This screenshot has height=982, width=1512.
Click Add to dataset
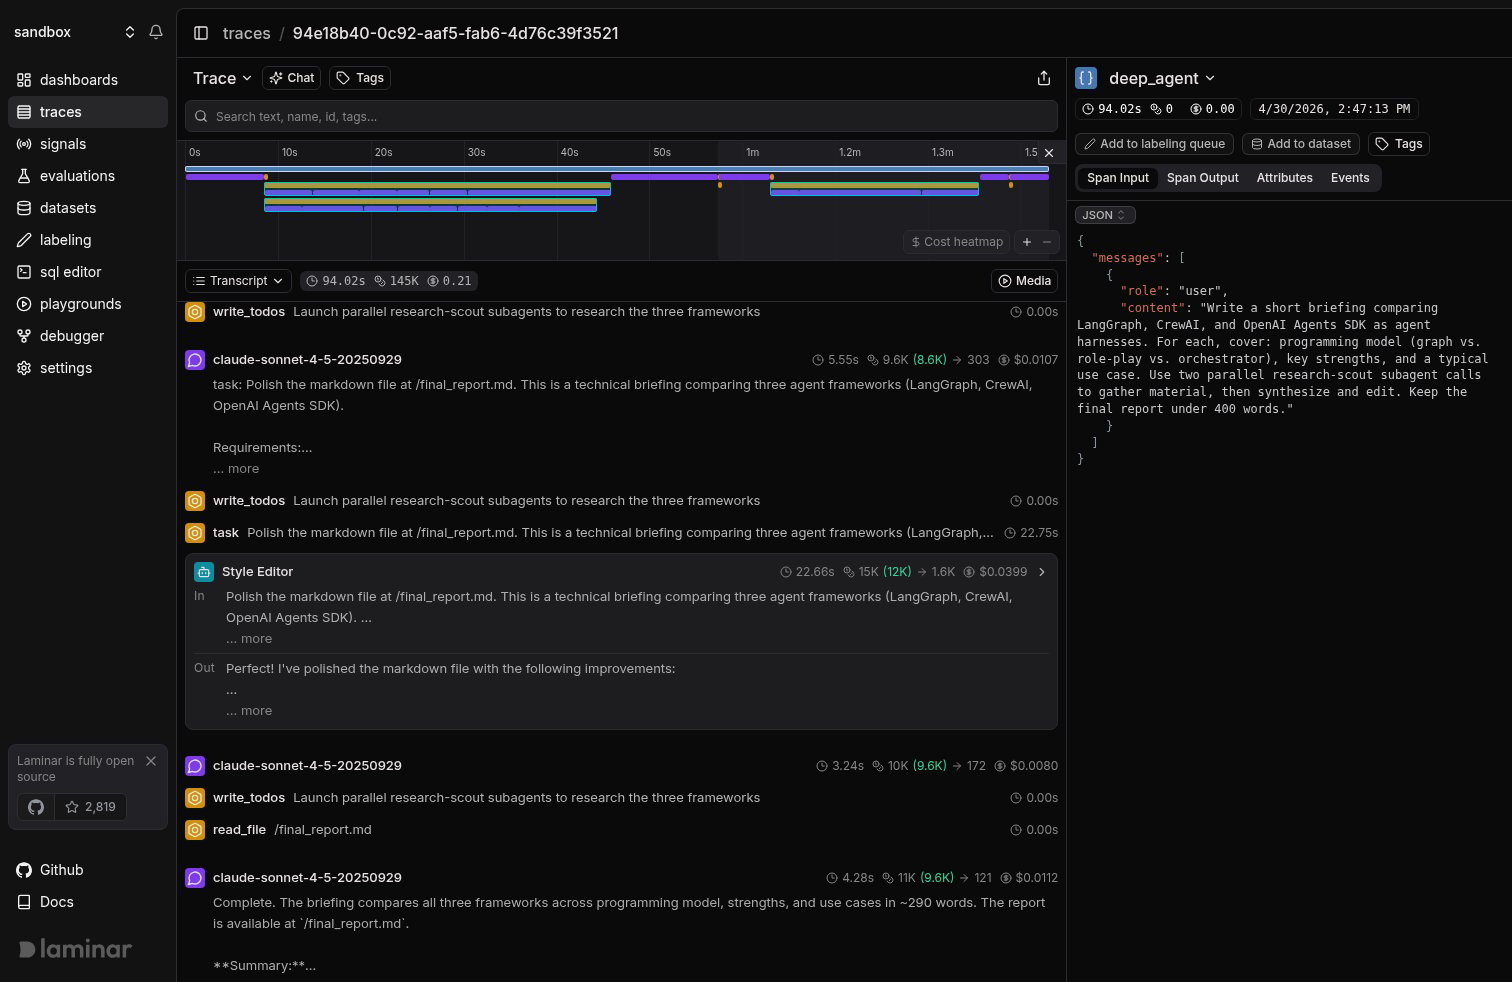click(x=1301, y=144)
